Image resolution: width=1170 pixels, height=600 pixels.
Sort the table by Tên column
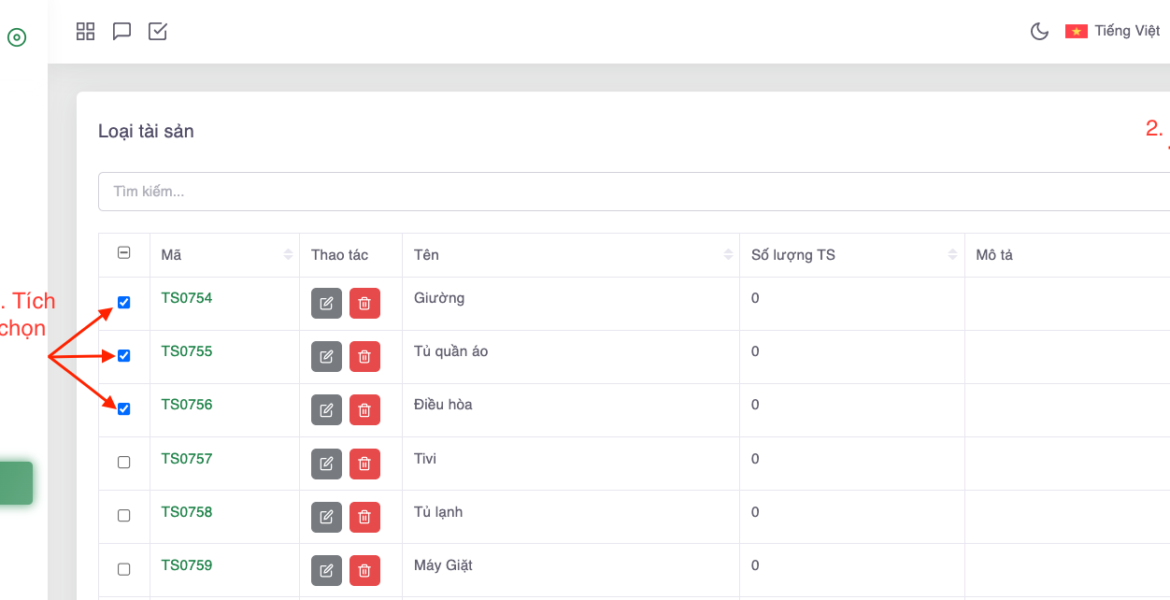tap(727, 255)
